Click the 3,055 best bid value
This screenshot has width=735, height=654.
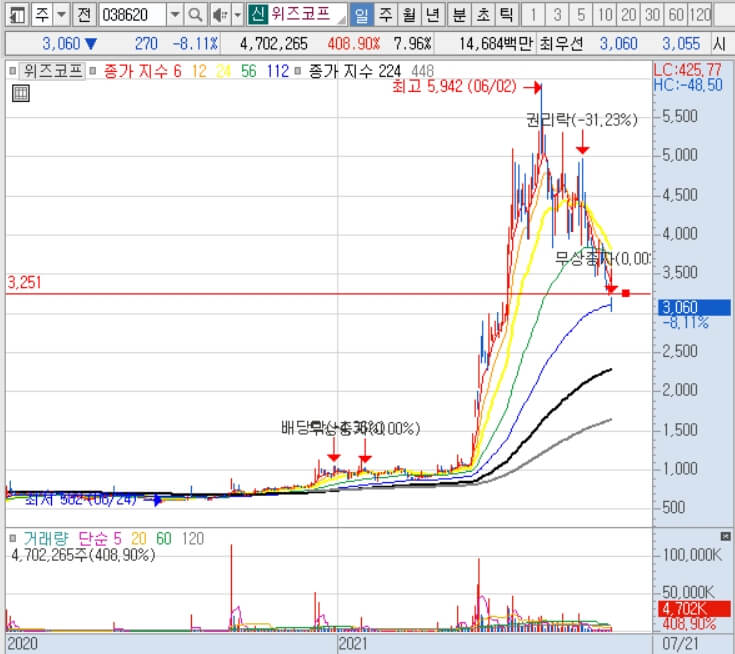[x=681, y=44]
